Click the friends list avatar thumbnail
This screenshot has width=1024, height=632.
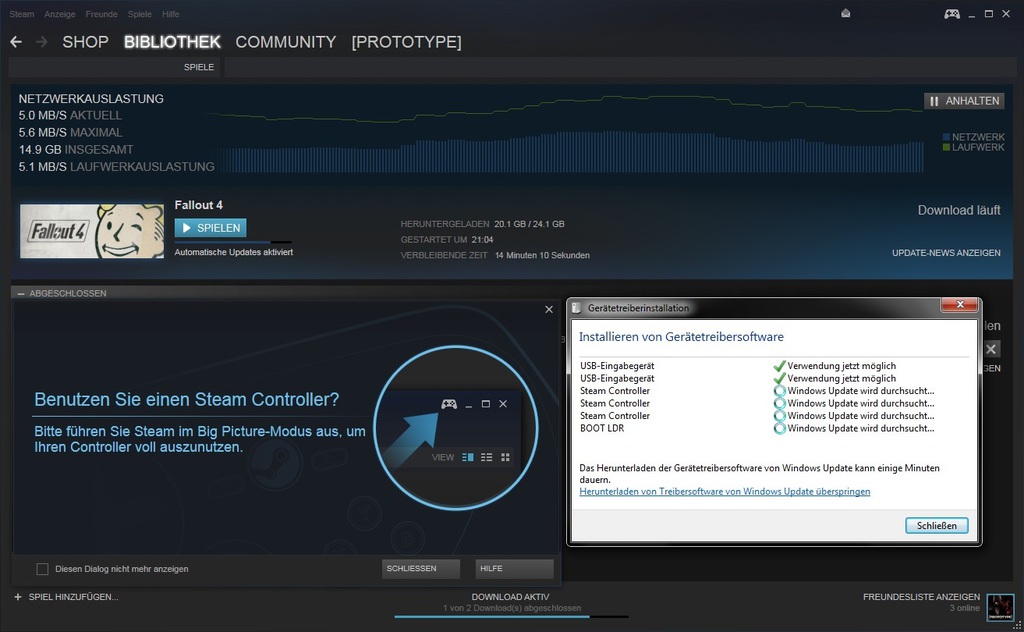click(1000, 607)
